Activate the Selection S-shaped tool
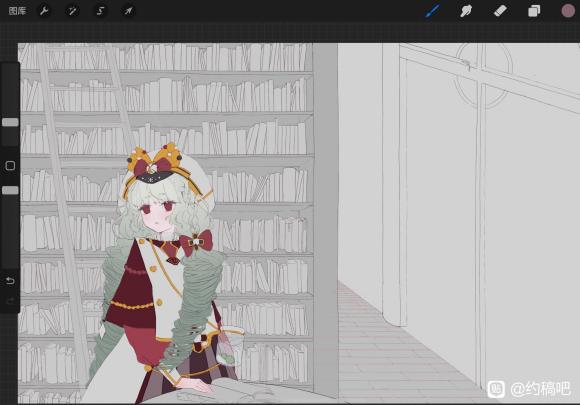Viewport: 580px width, 405px height. pyautogui.click(x=100, y=11)
